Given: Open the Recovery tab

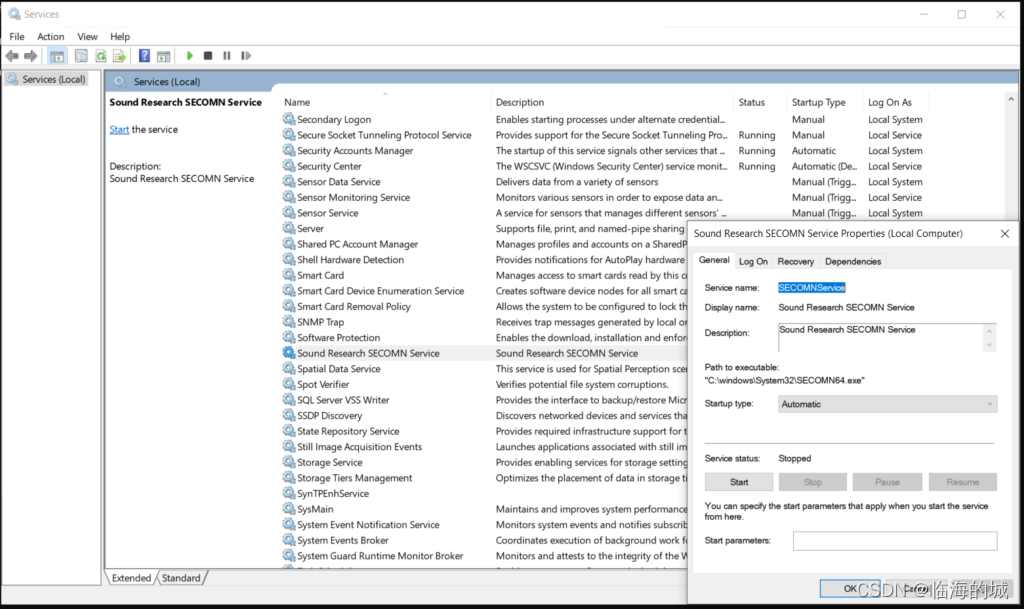Looking at the screenshot, I should coord(795,261).
